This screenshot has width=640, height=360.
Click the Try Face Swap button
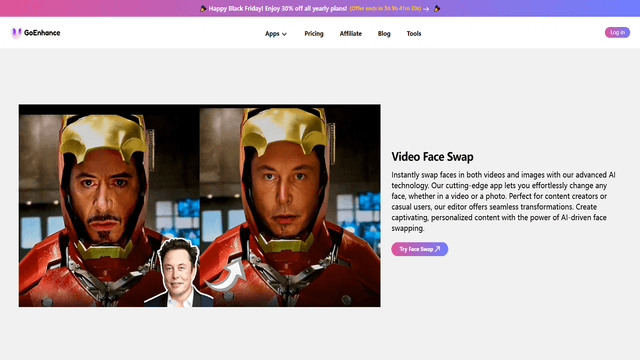pyautogui.click(x=420, y=249)
